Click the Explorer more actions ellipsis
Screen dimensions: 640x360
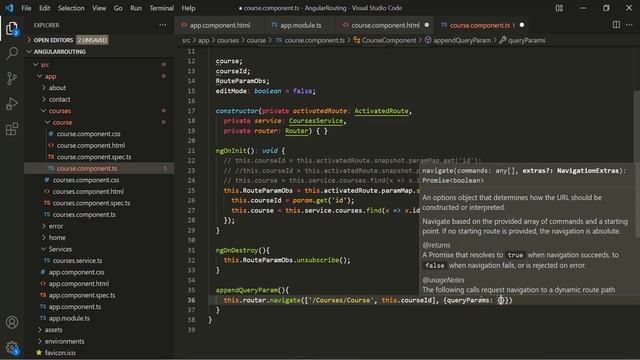click(162, 25)
